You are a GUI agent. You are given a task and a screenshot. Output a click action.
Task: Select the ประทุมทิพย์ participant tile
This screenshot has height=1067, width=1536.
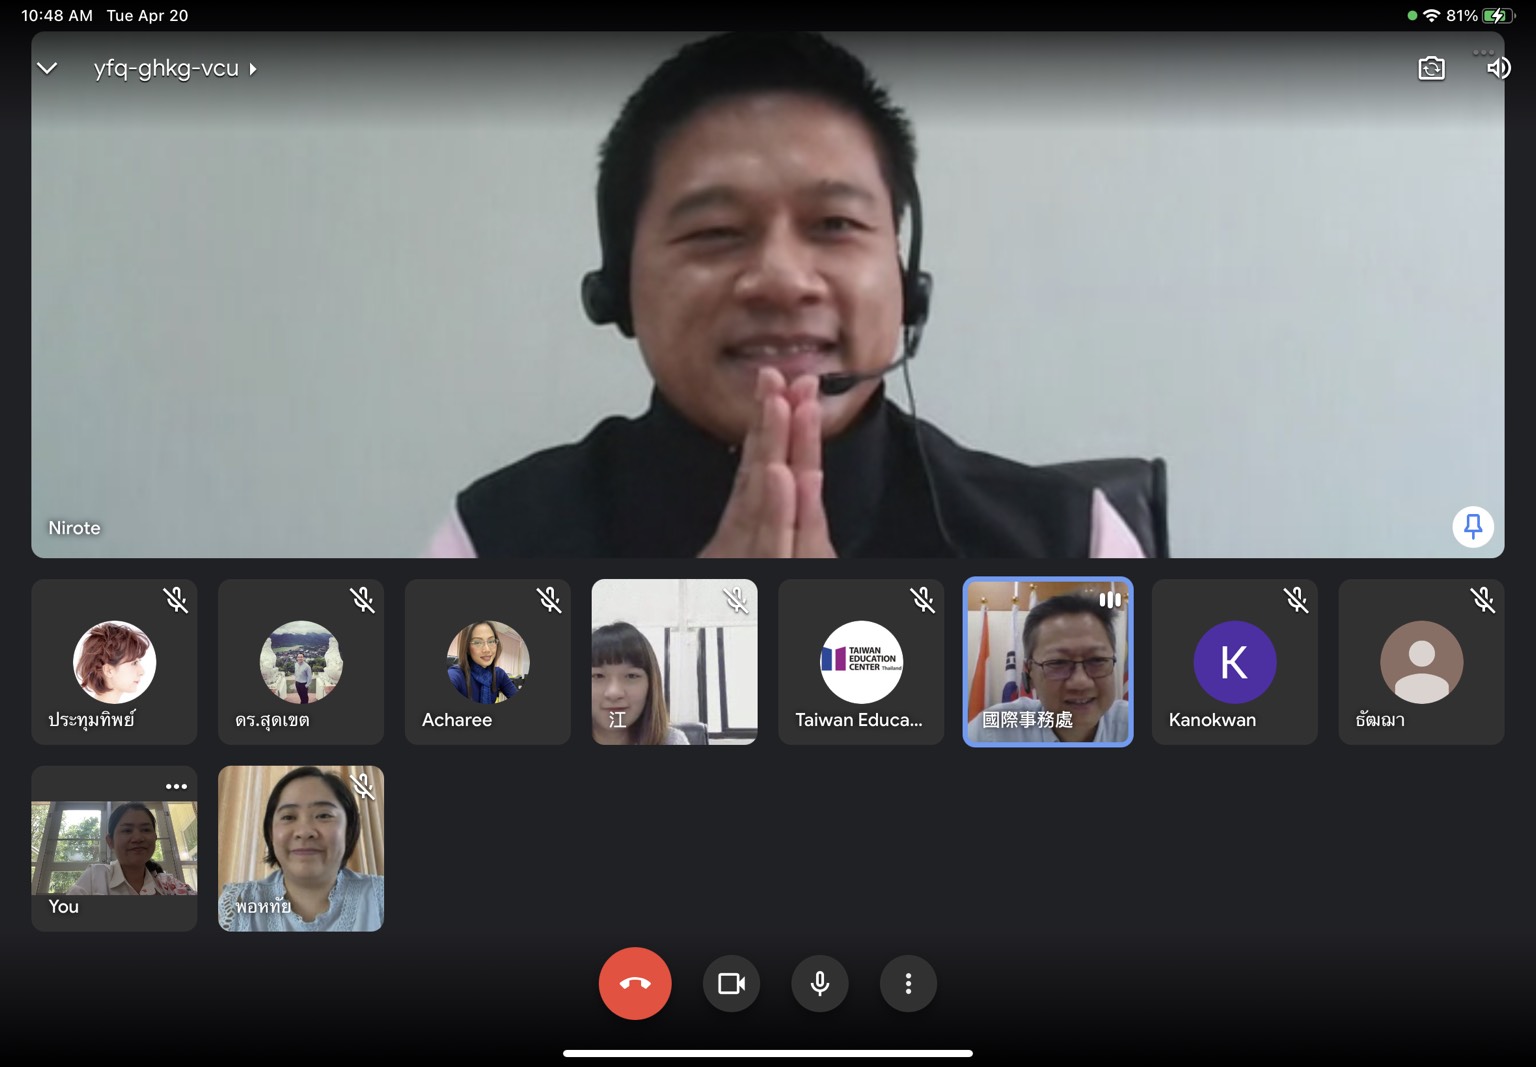point(114,662)
